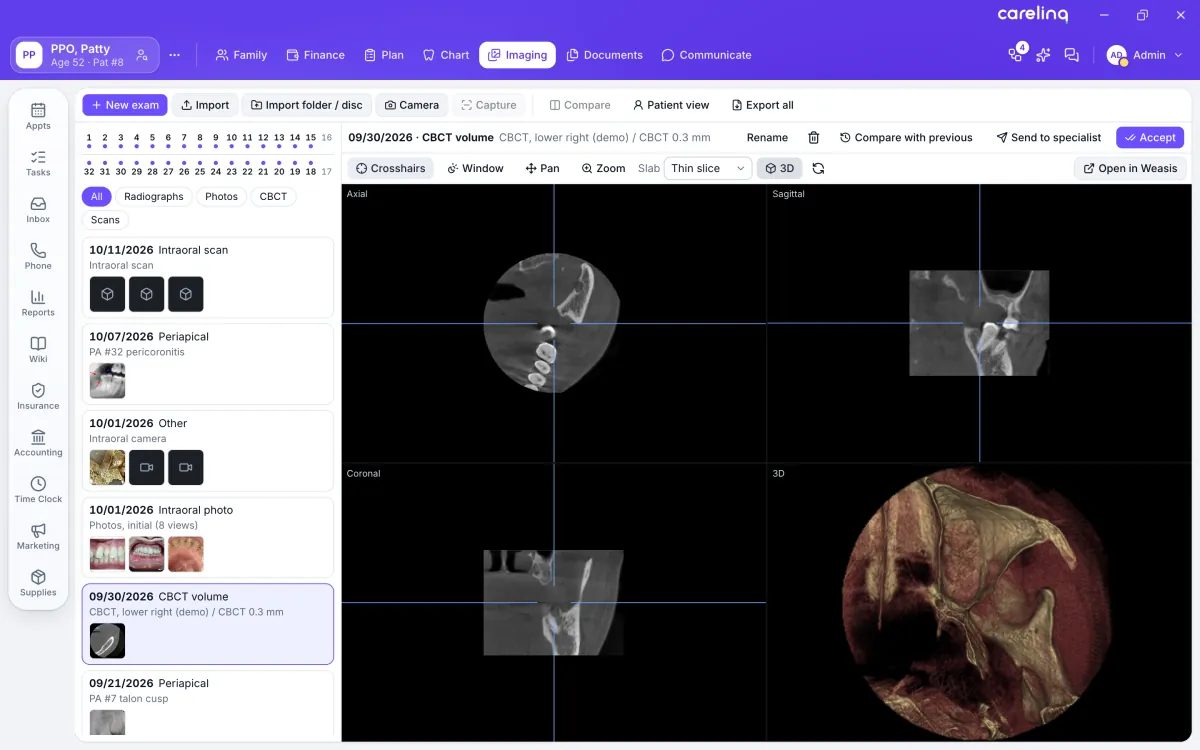Filter exams by CBCT
1200x750 pixels.
(x=273, y=196)
